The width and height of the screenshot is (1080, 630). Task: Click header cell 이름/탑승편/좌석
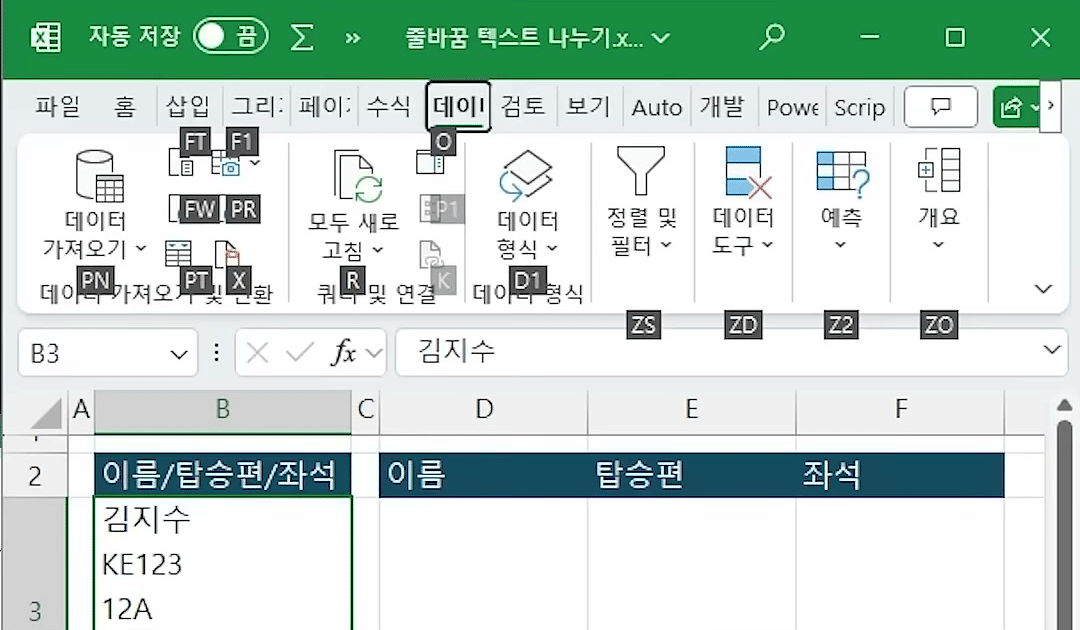click(222, 475)
